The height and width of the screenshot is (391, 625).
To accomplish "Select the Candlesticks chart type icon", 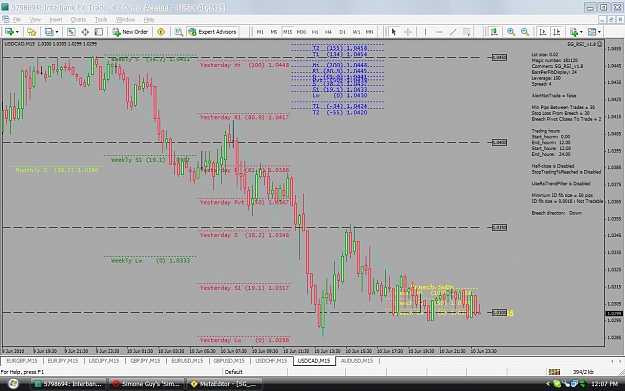I will click(494, 32).
